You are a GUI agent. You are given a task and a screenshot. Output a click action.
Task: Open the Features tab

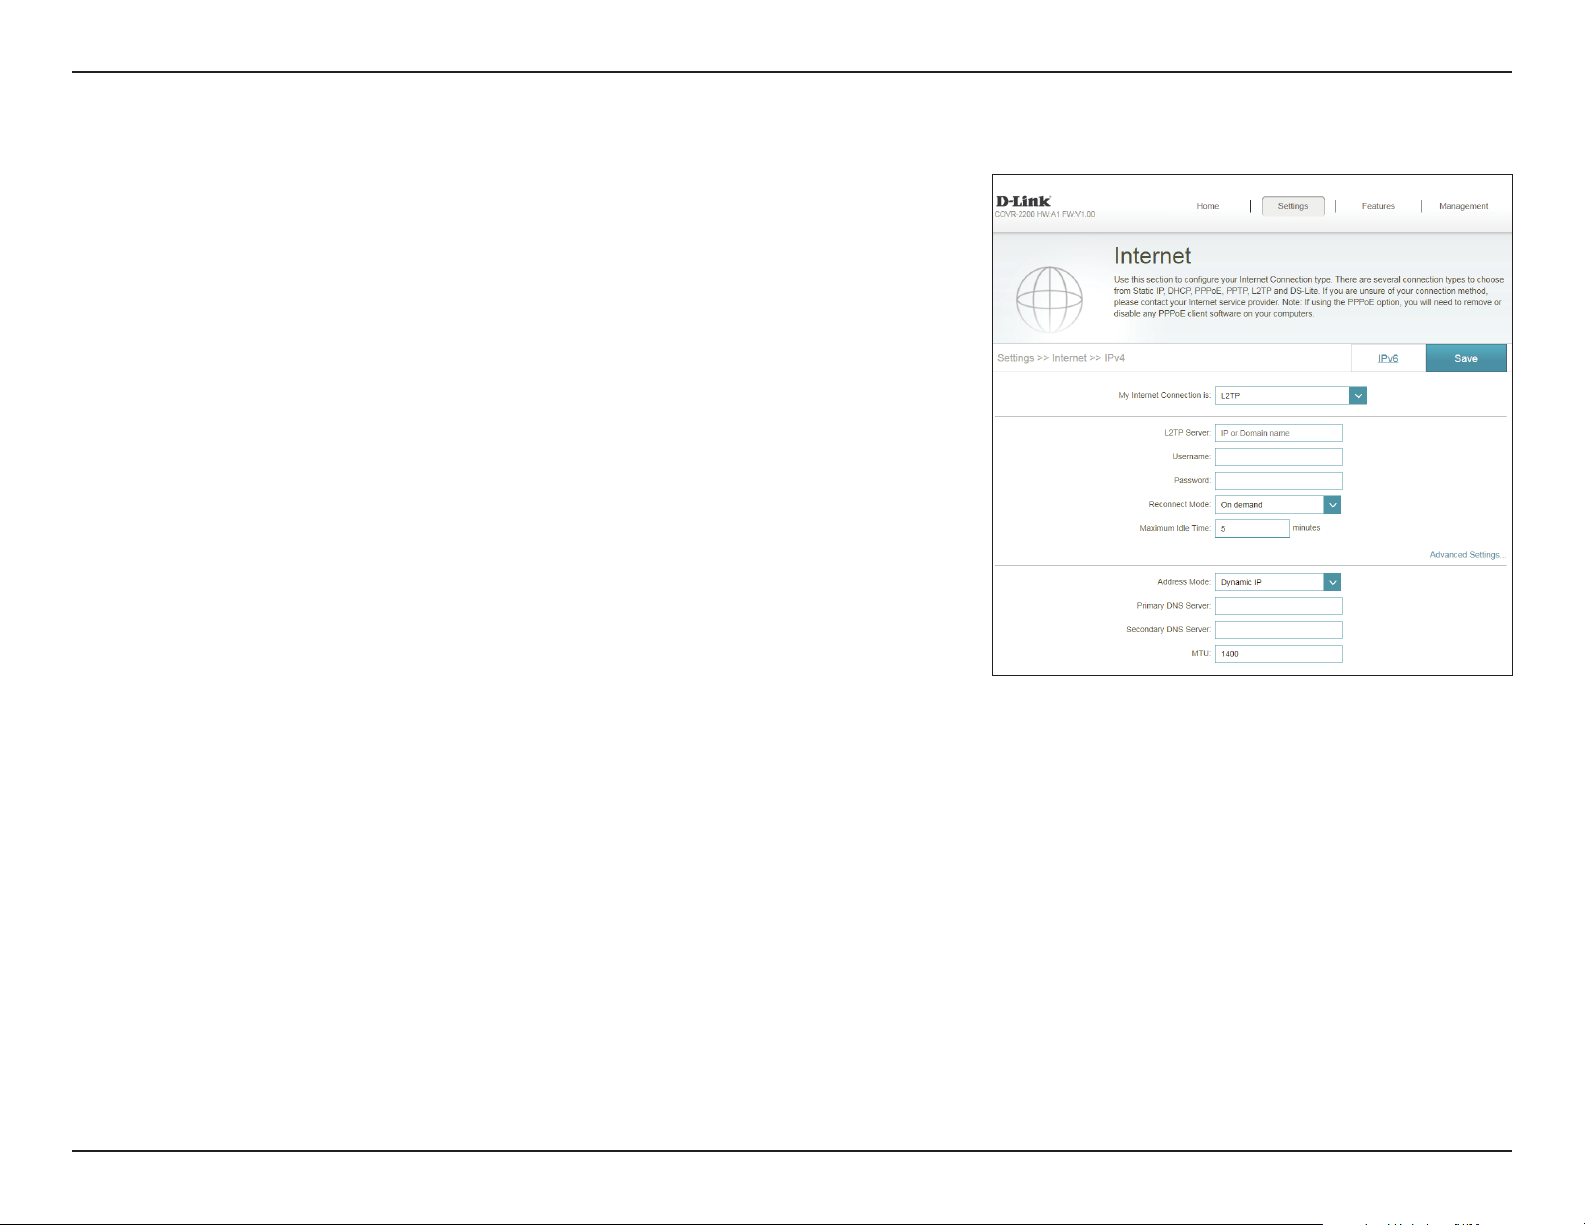[1378, 206]
